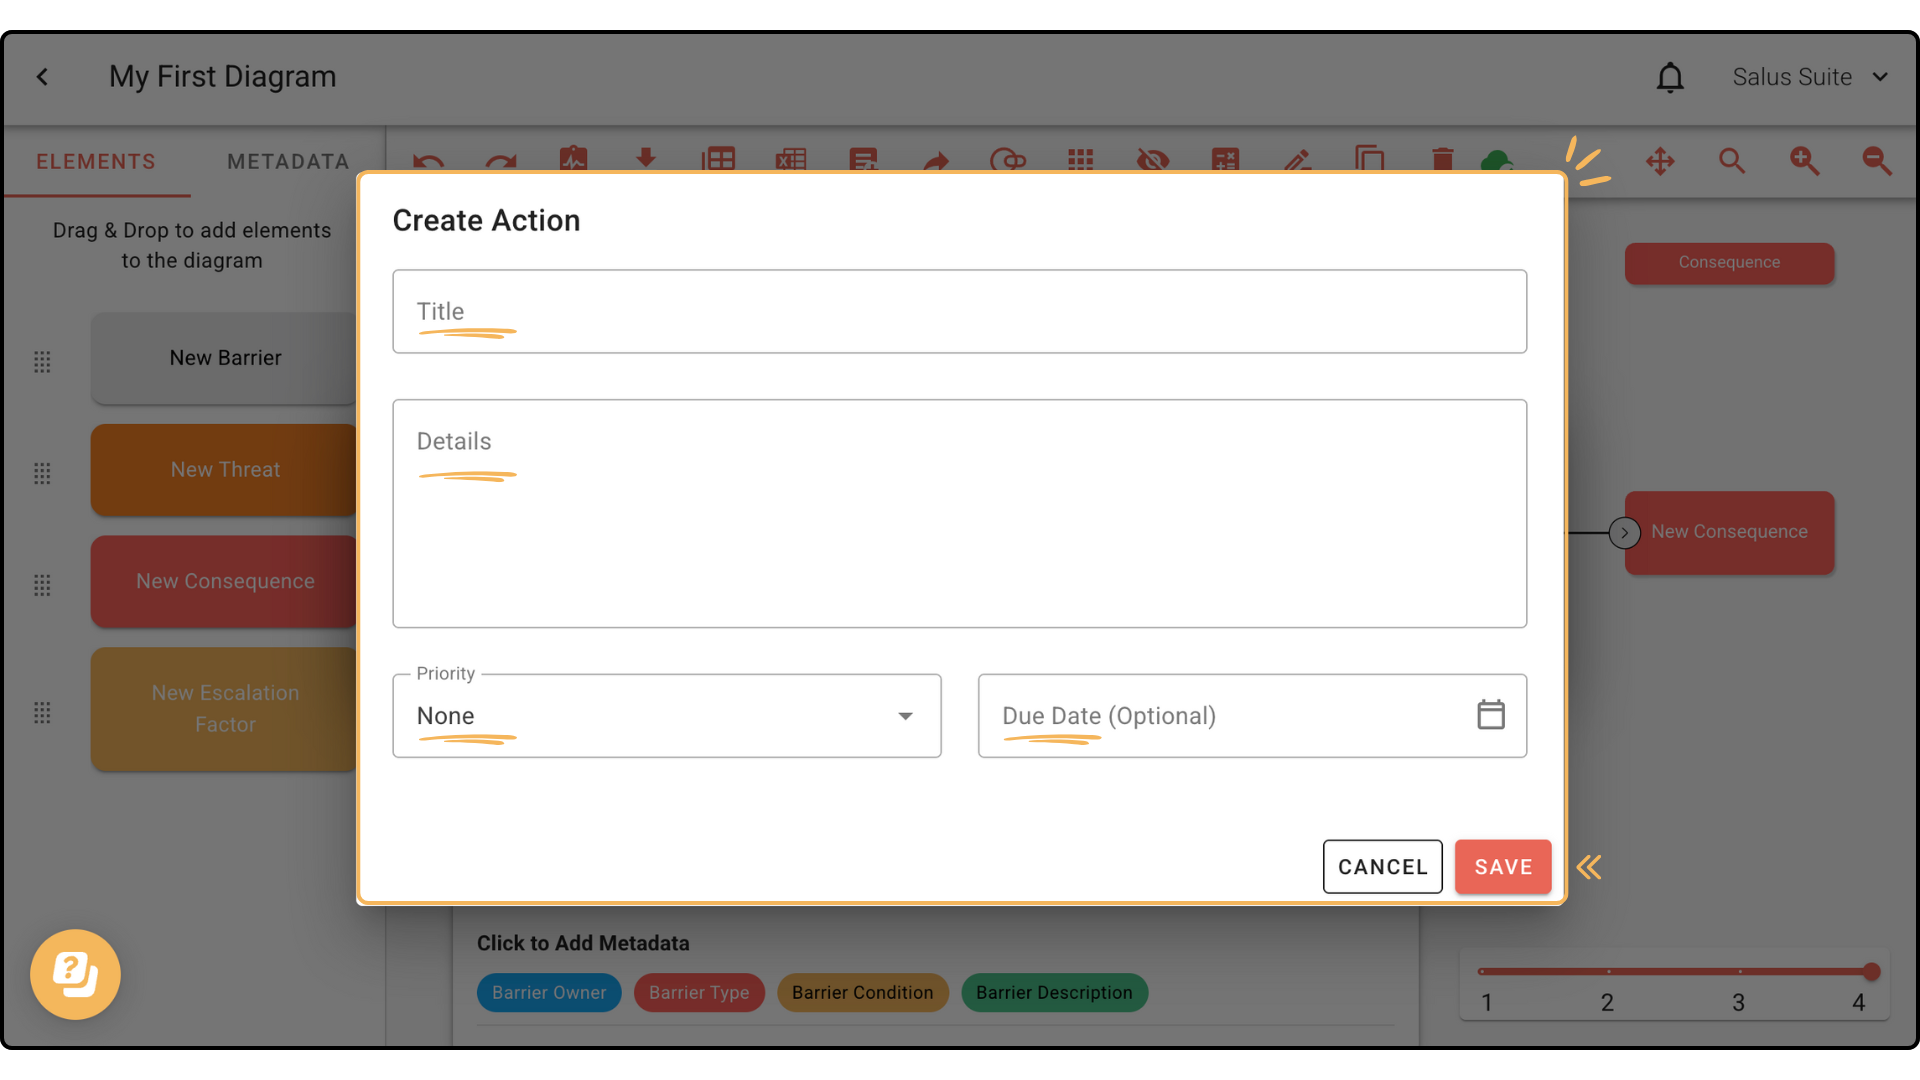Select the ELEMENTS tab
1920x1080 pixels.
[95, 161]
